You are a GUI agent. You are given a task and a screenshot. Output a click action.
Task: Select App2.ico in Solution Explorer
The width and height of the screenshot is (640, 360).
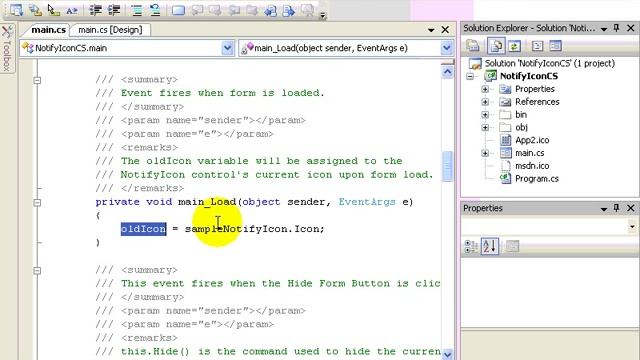(x=532, y=140)
